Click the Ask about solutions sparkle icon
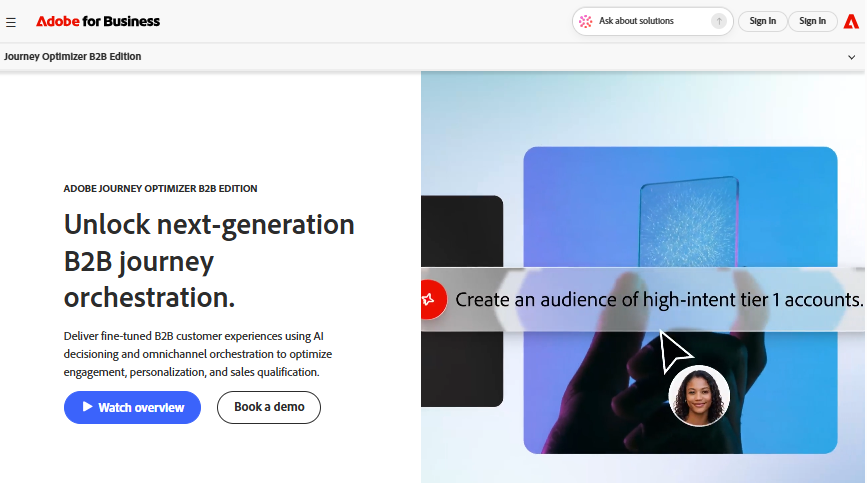This screenshot has height=483, width=867. [x=586, y=22]
